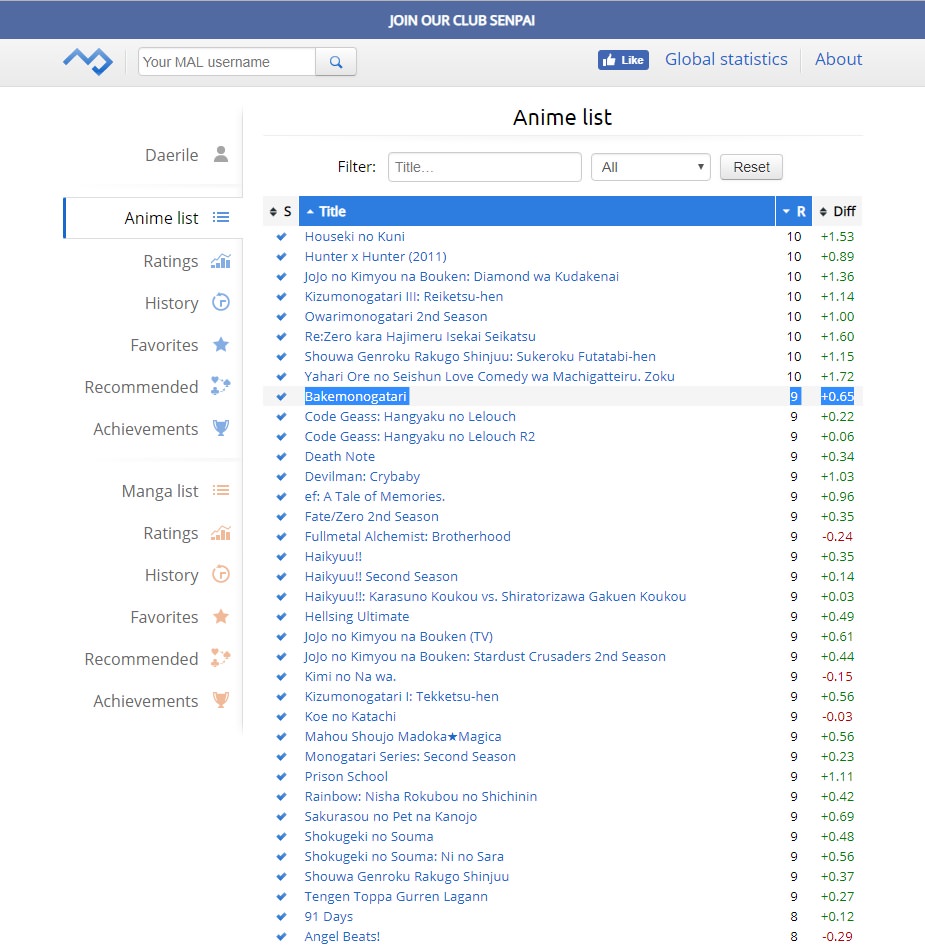The height and width of the screenshot is (945, 925).
Task: Click the blue anime Recommended icon
Action: [x=221, y=386]
